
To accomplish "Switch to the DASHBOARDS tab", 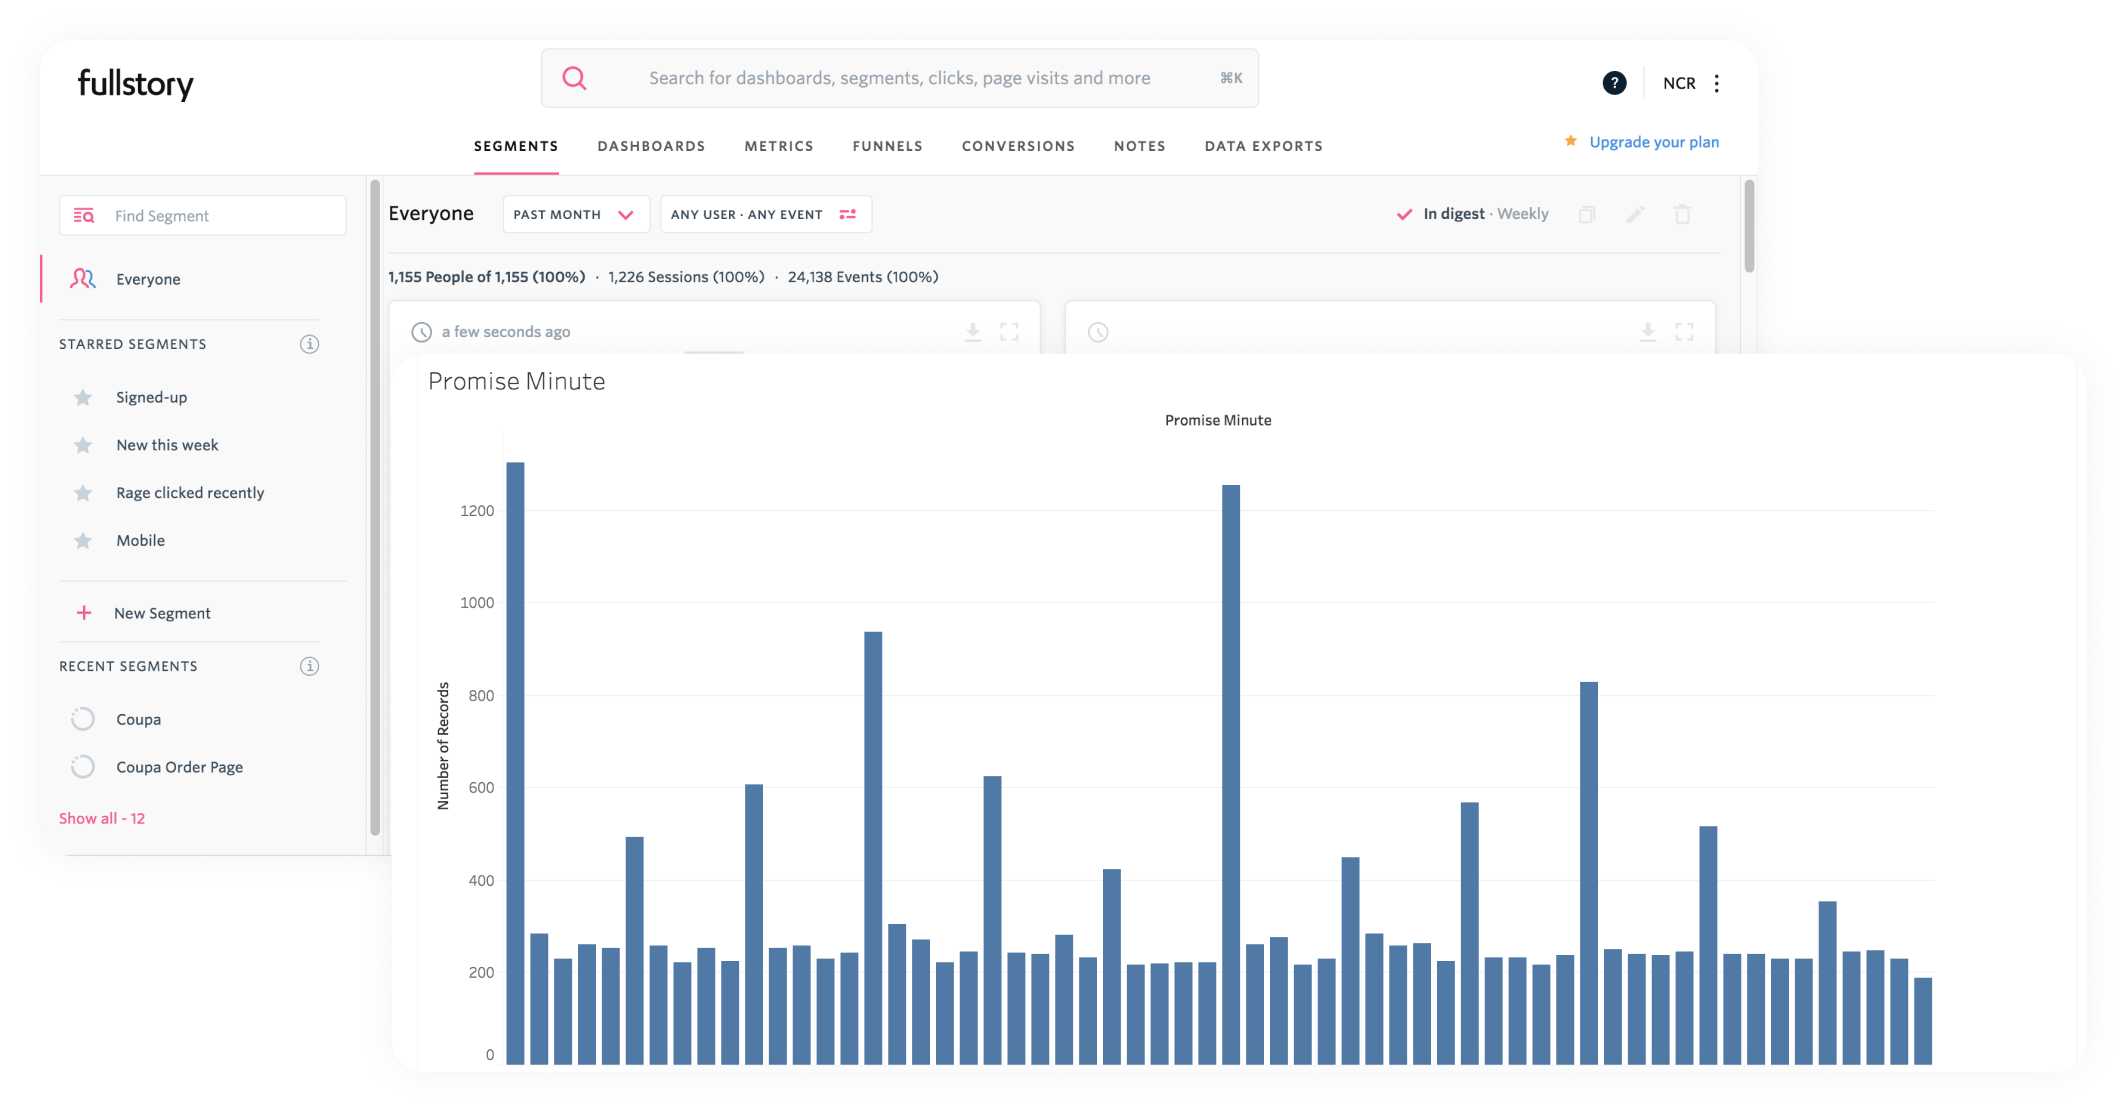I will tap(651, 146).
